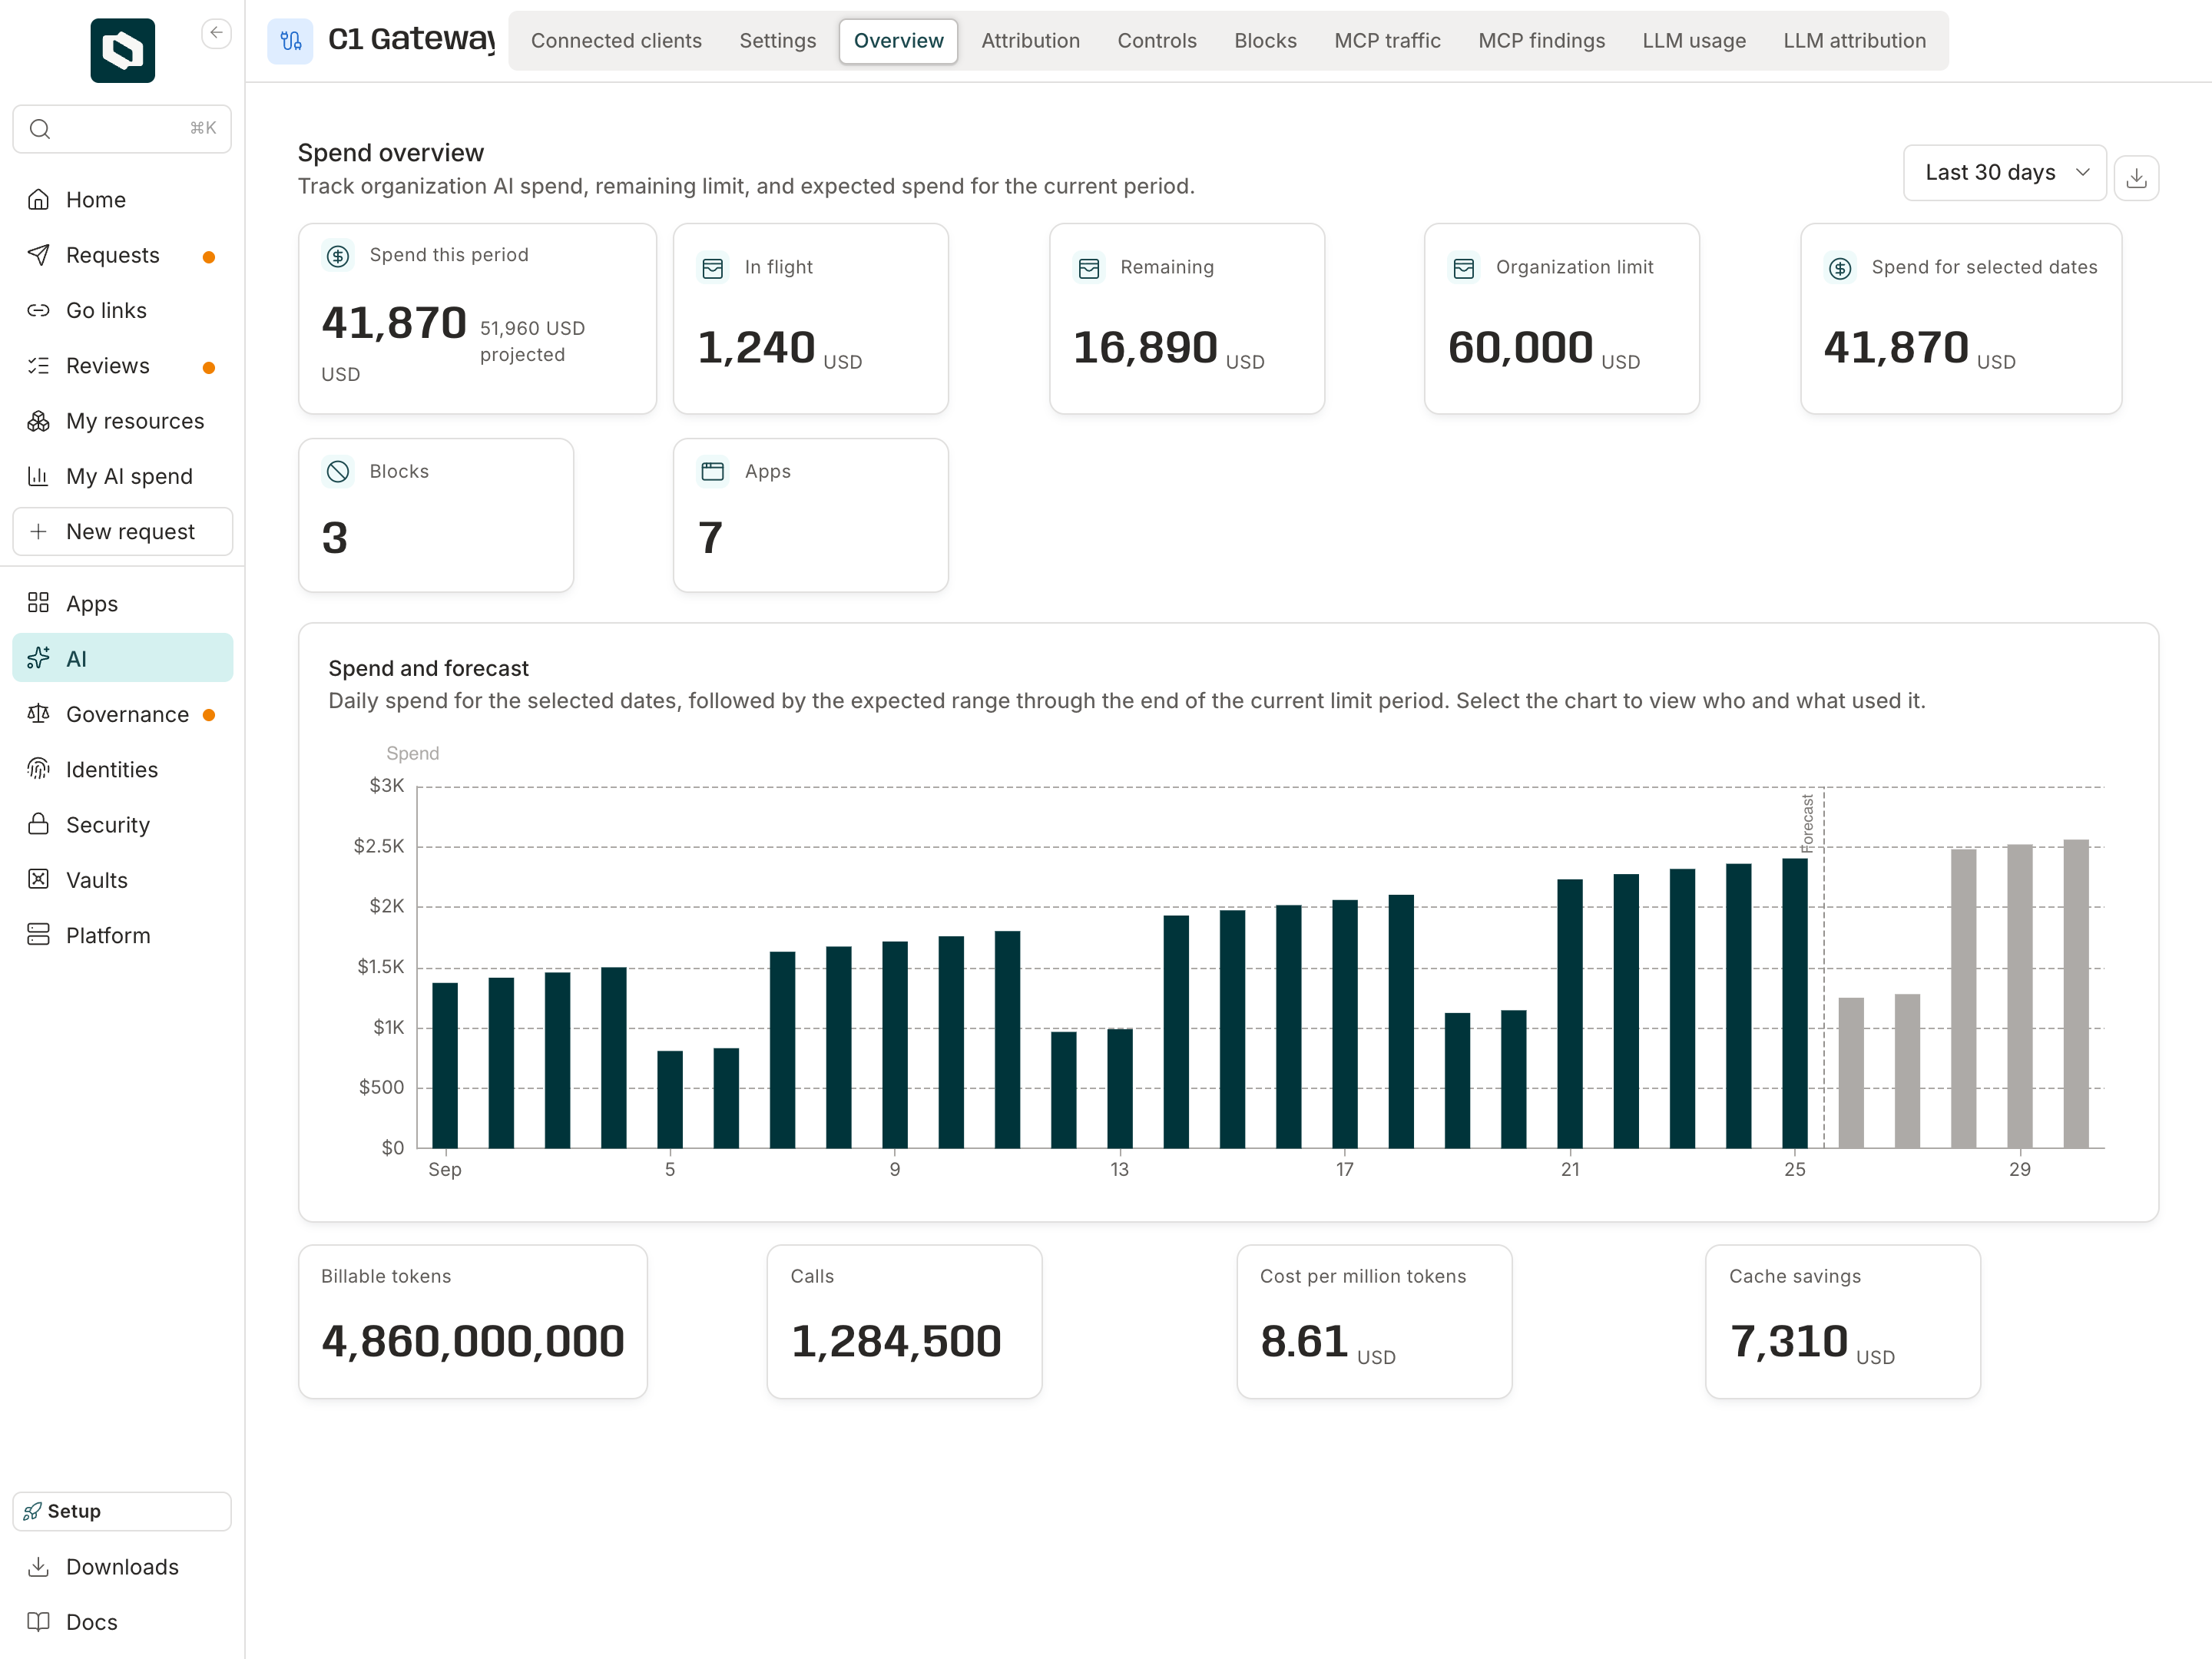Screen dimensions: 2212x1659
Task: Click the Platform server icon
Action: click(x=38, y=935)
